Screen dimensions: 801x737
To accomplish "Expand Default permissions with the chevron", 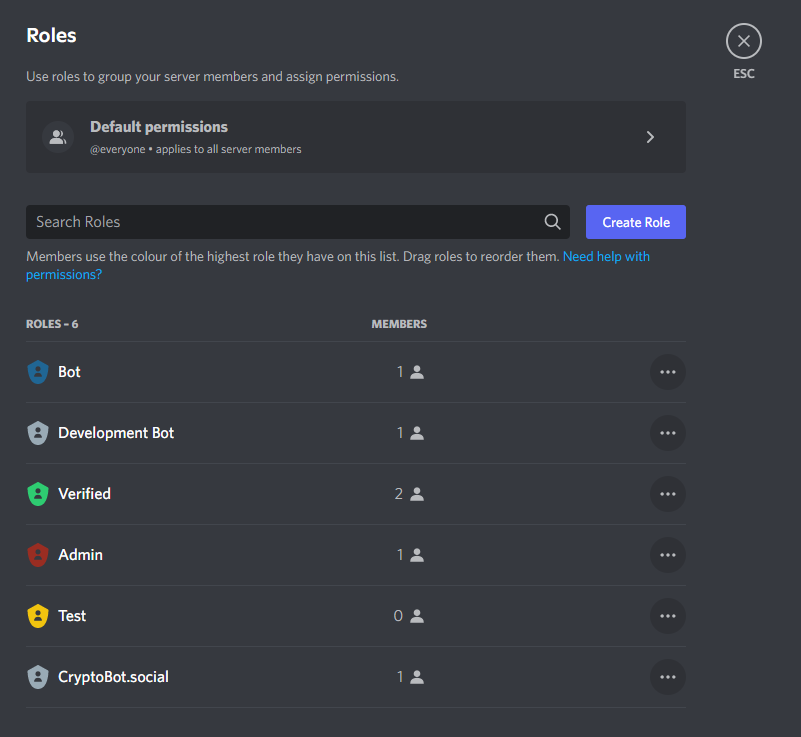I will pos(650,137).
